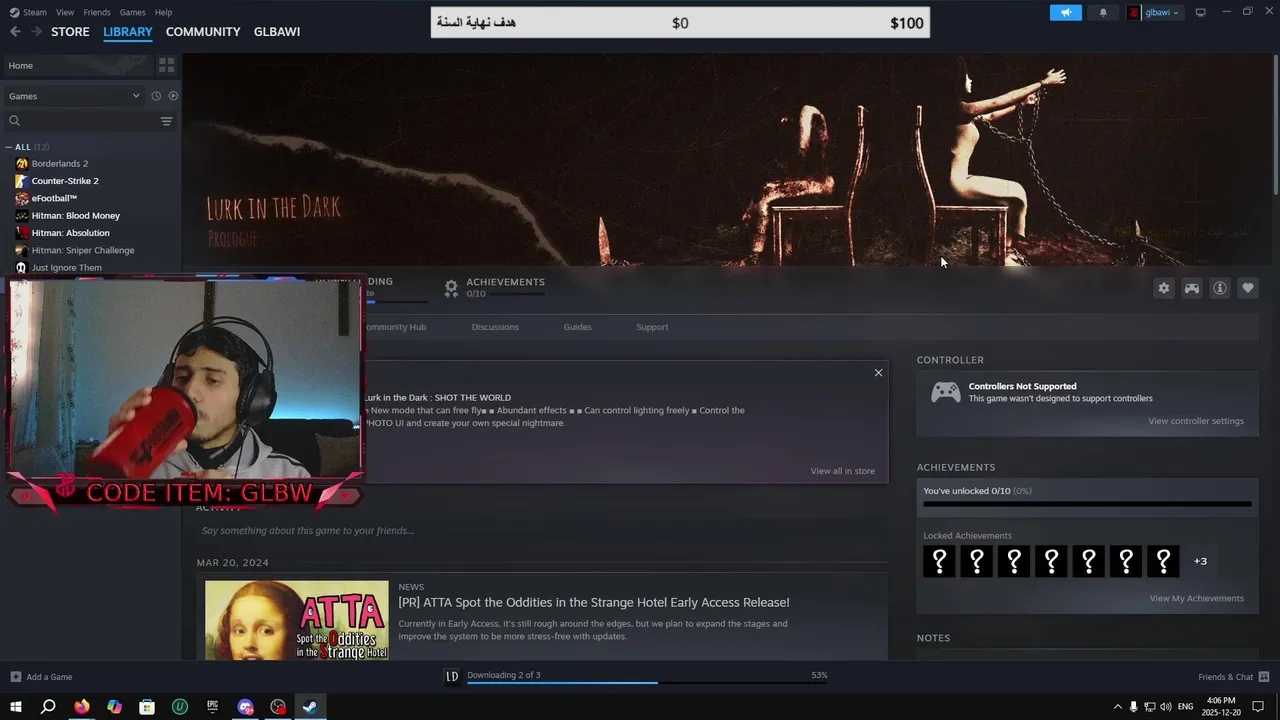This screenshot has width=1280, height=720.
Task: Open the Help menu
Action: point(163,12)
